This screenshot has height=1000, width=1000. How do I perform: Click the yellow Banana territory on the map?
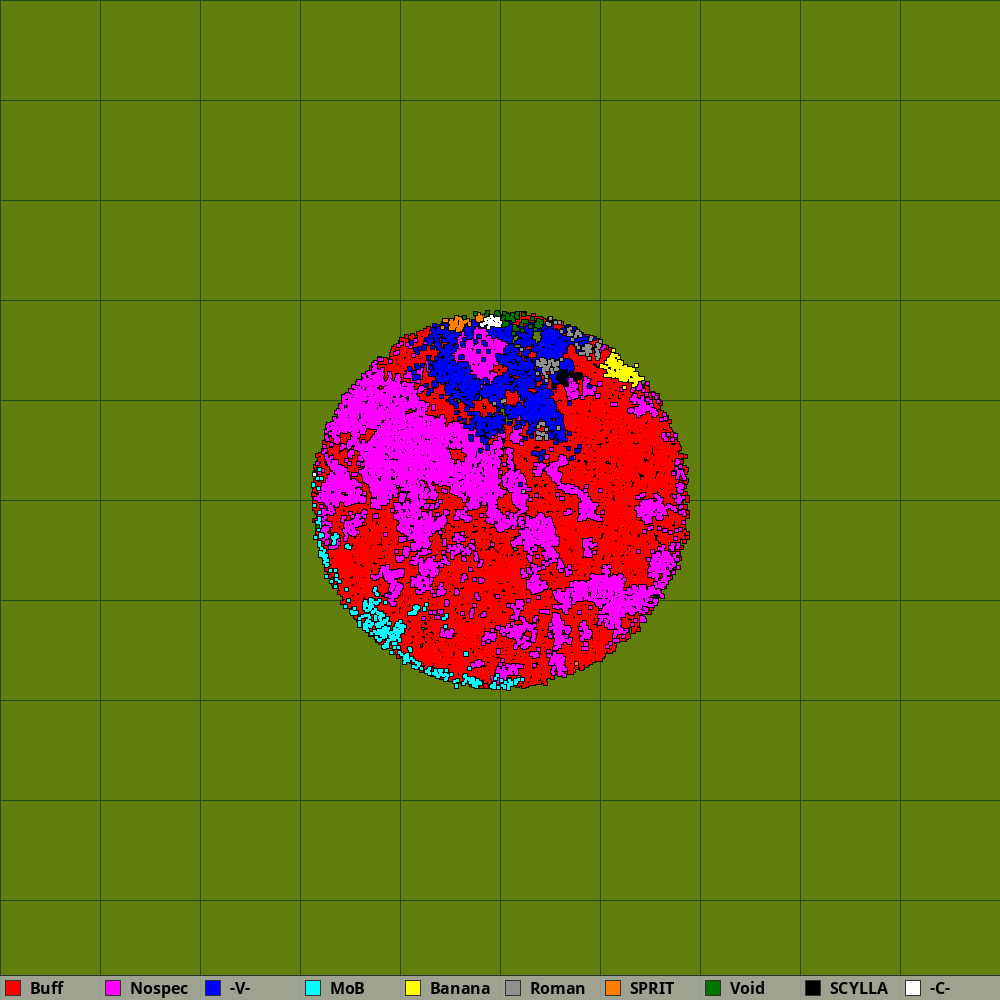pos(620,371)
